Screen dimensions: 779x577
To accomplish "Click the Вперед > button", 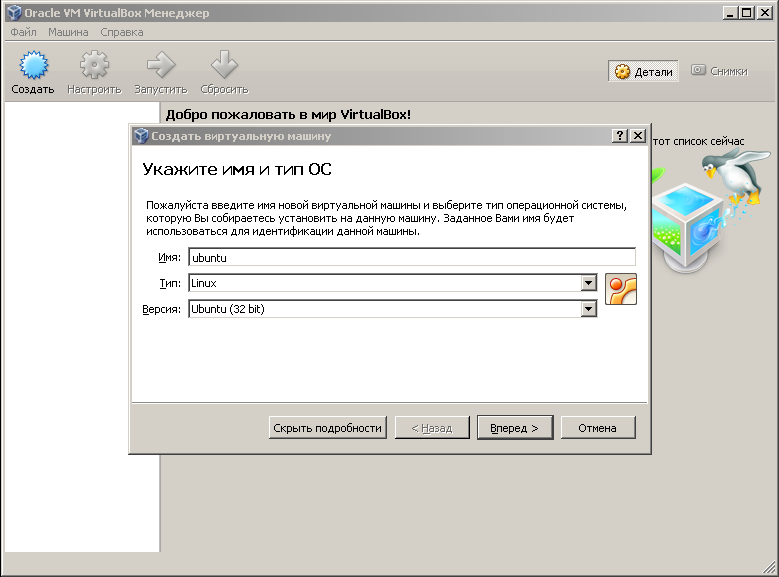I will click(515, 428).
